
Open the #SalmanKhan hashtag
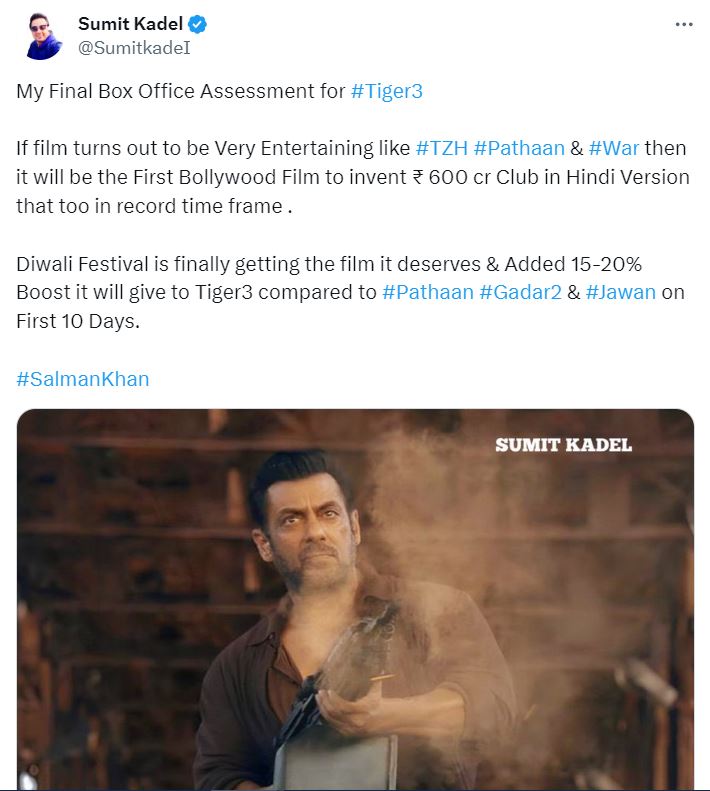[82, 380]
